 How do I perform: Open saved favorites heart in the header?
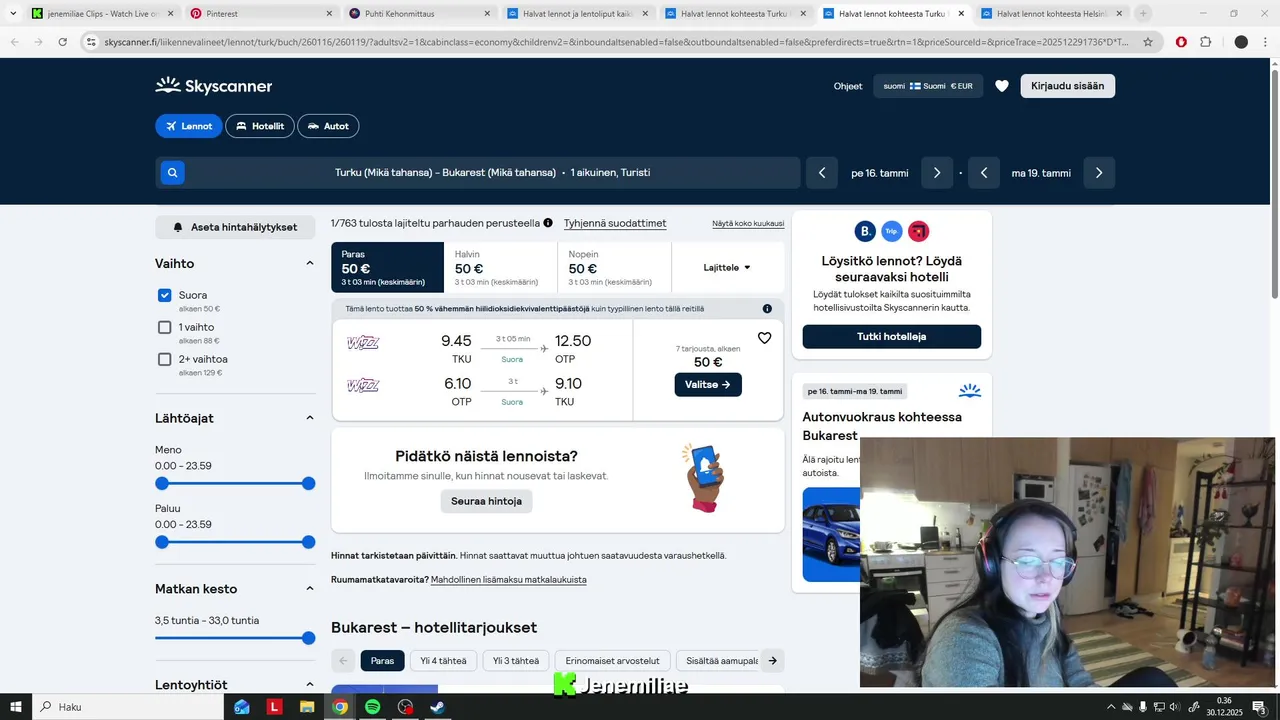pyautogui.click(x=1001, y=86)
